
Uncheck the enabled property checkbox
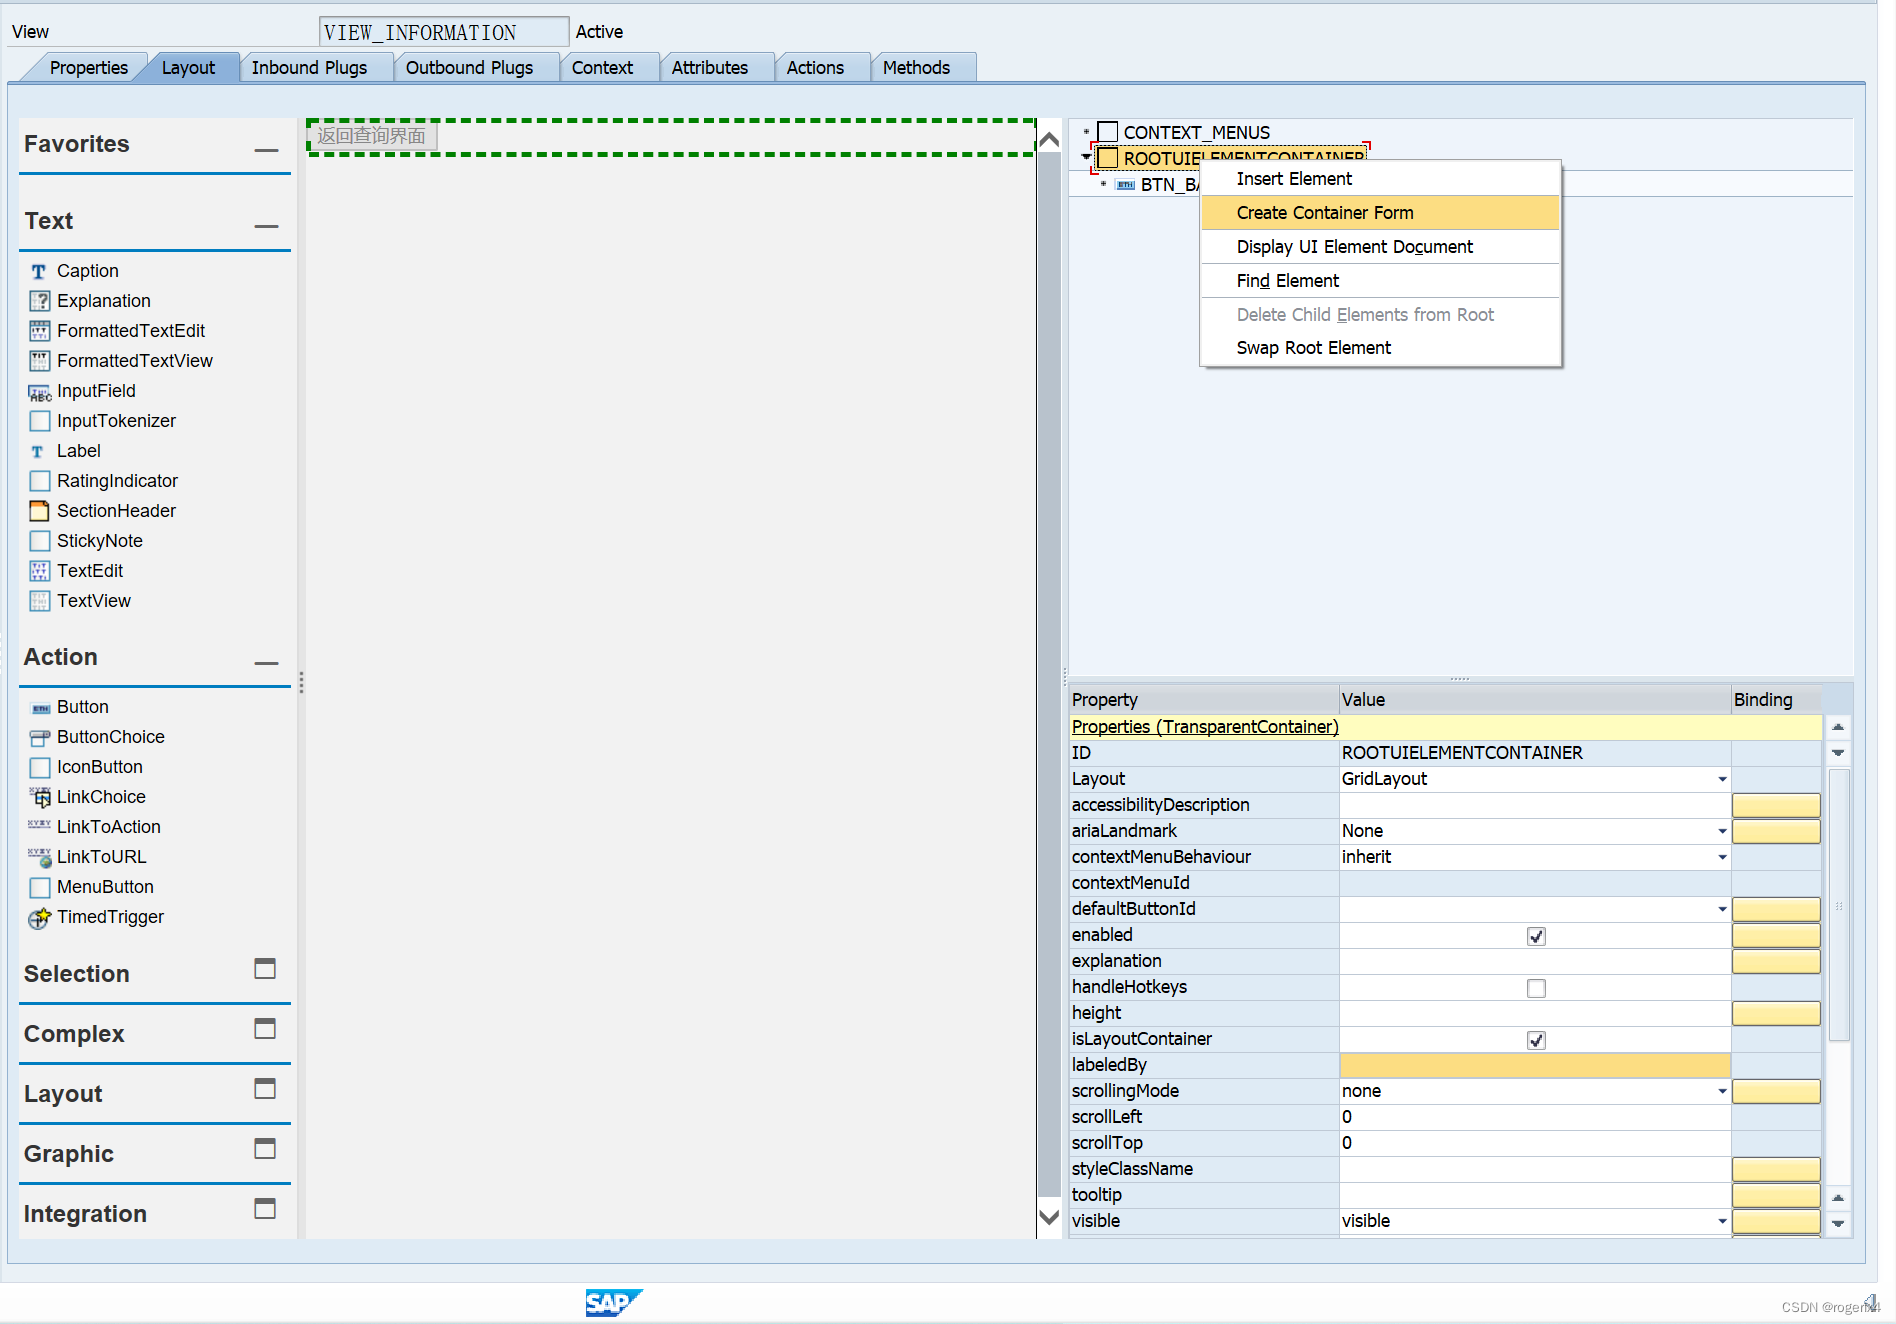pyautogui.click(x=1536, y=936)
